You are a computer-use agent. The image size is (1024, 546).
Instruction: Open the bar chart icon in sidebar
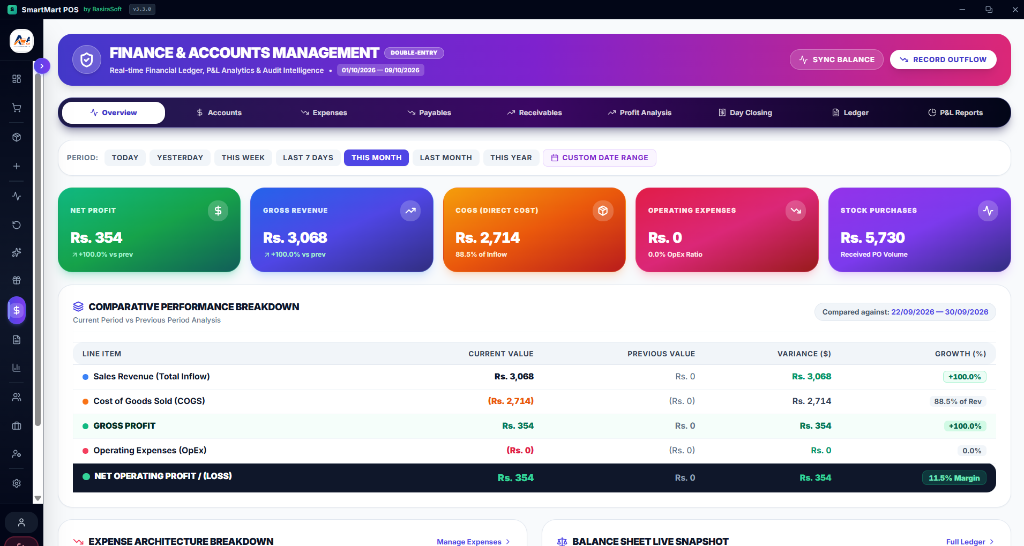coord(16,368)
